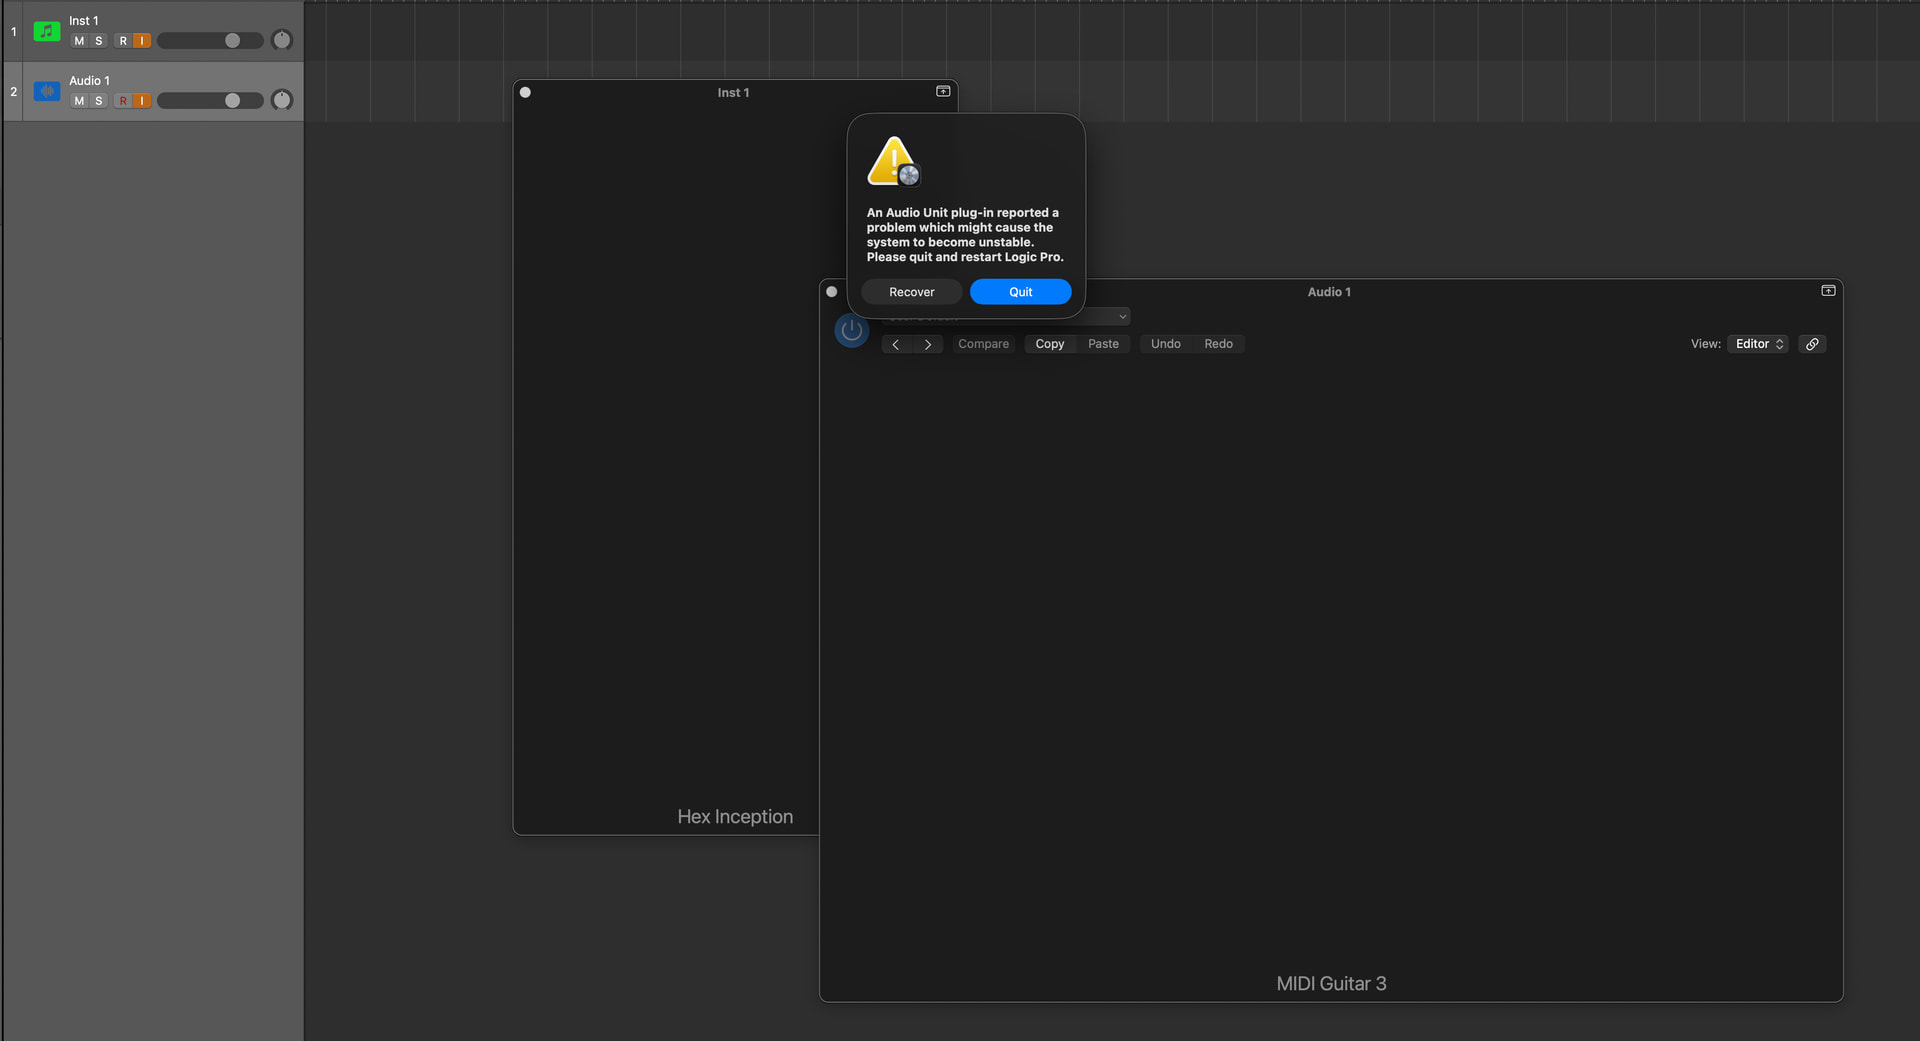Viewport: 1920px width, 1041px height.
Task: Select the Audio 1 track name in track list
Action: (x=89, y=81)
